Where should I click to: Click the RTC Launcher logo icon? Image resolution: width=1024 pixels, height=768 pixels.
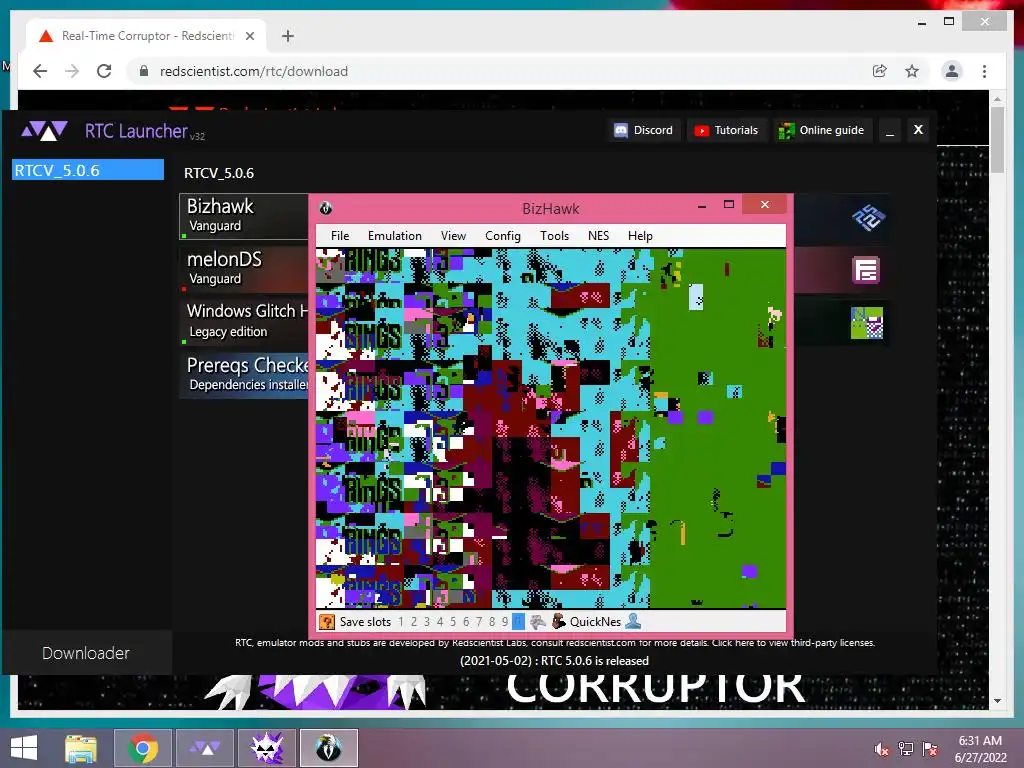click(x=44, y=131)
